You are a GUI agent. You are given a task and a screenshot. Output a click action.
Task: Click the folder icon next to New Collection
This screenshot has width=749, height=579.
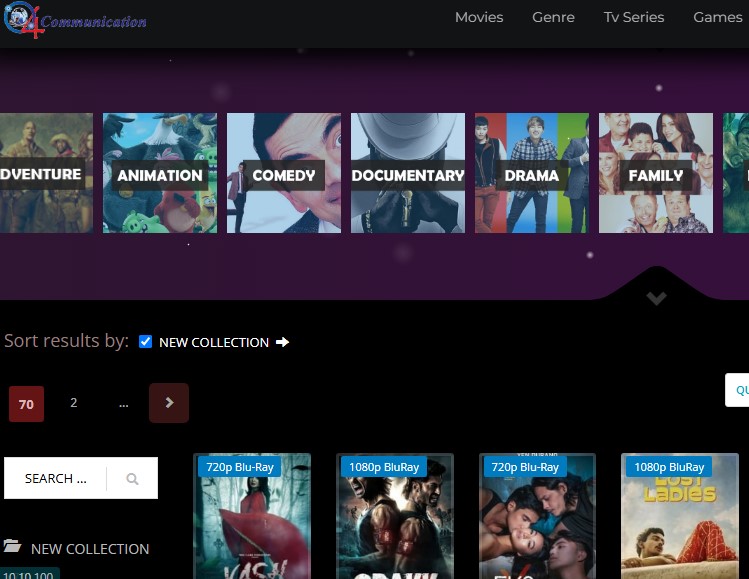point(13,547)
